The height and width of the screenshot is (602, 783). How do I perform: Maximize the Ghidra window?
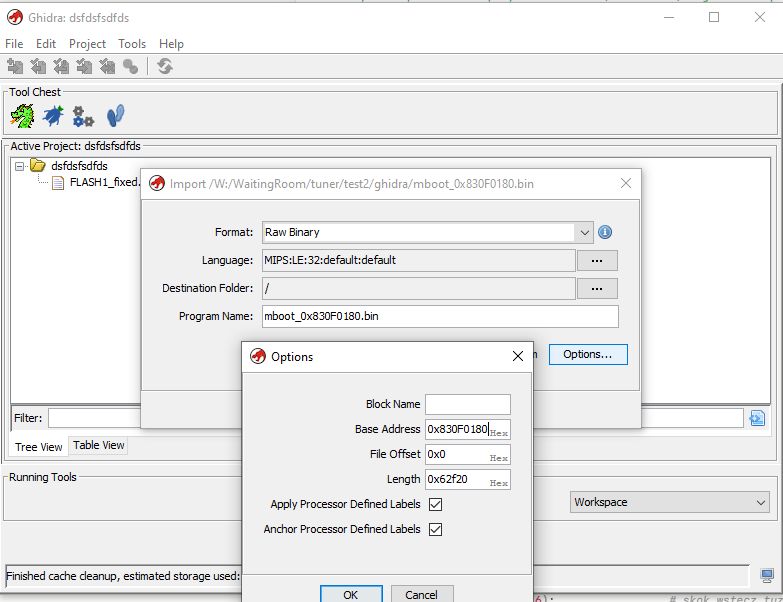point(714,17)
